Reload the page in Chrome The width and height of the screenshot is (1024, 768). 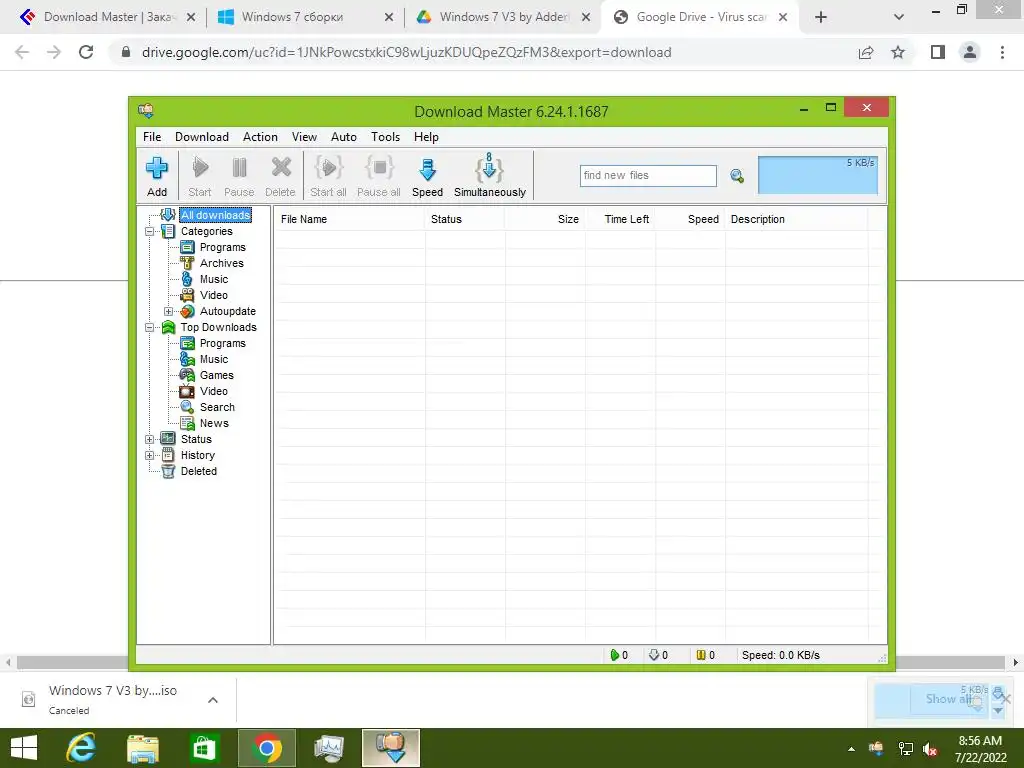86,52
